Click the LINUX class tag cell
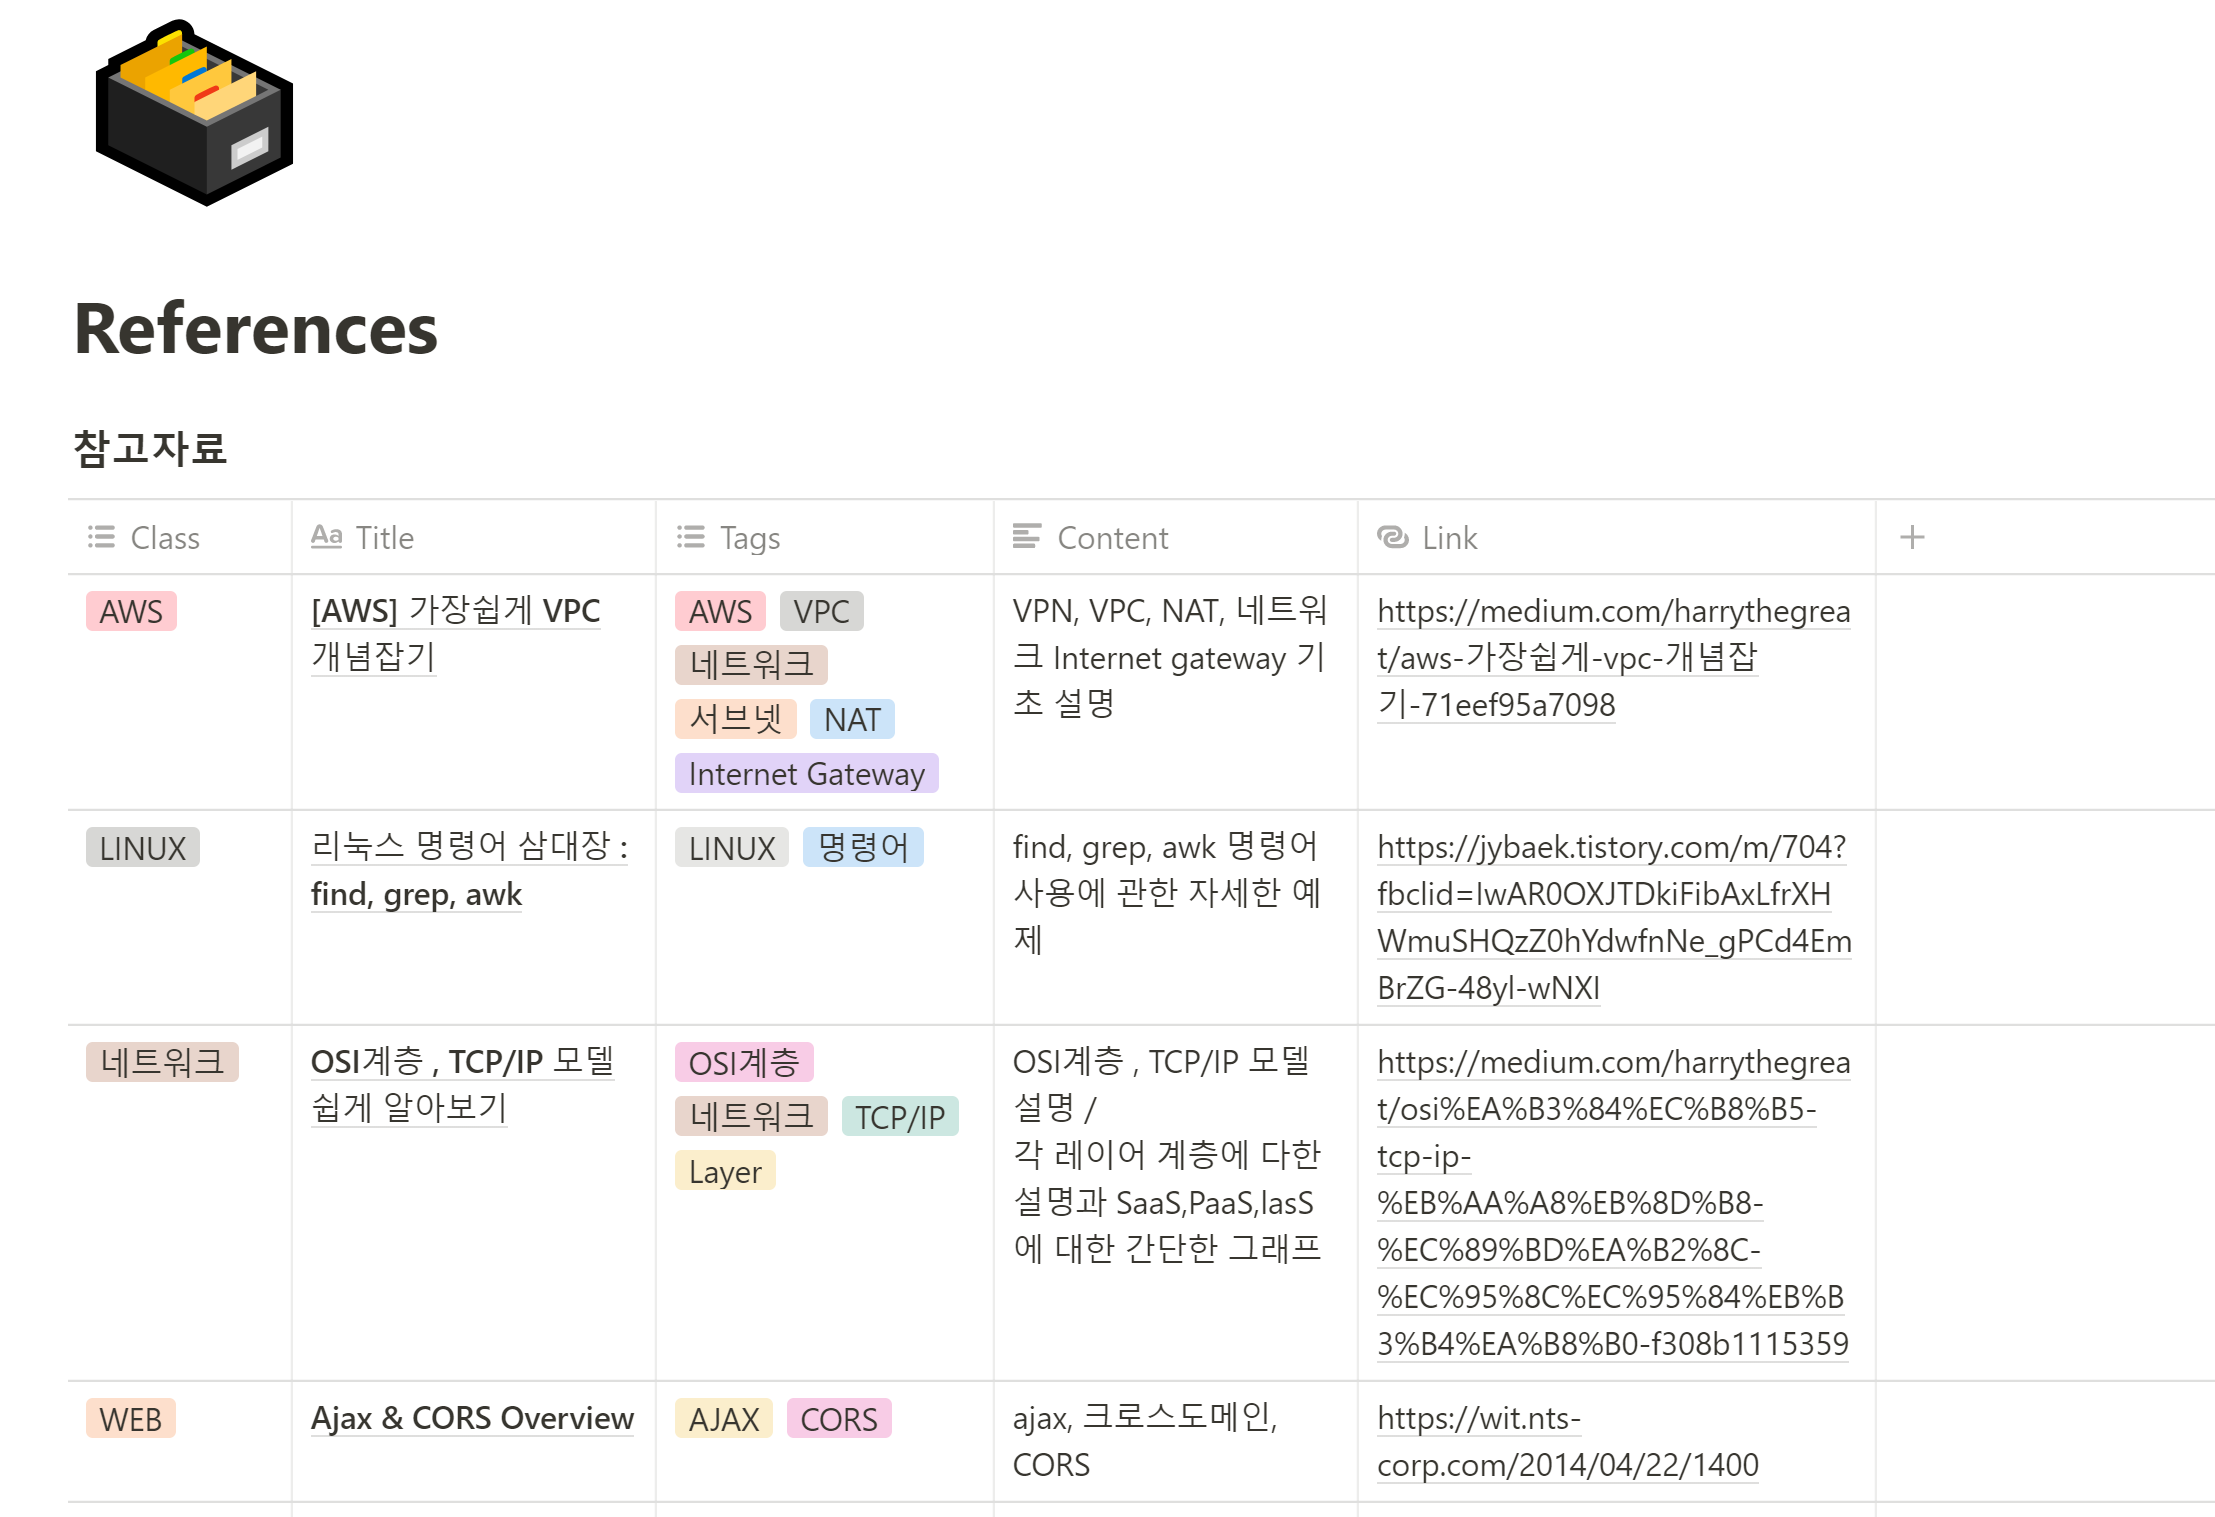Screen dimensions: 2215x1517 tap(143, 848)
